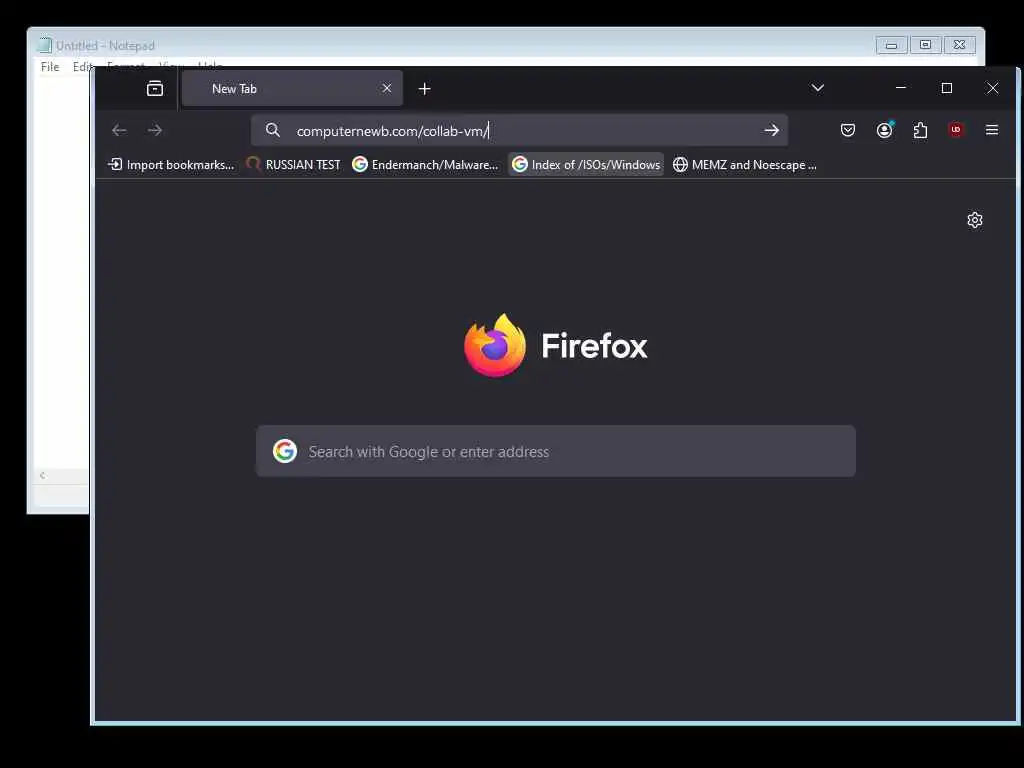Close the New Tab tab
Screen dimensions: 1024x768
pos(387,88)
